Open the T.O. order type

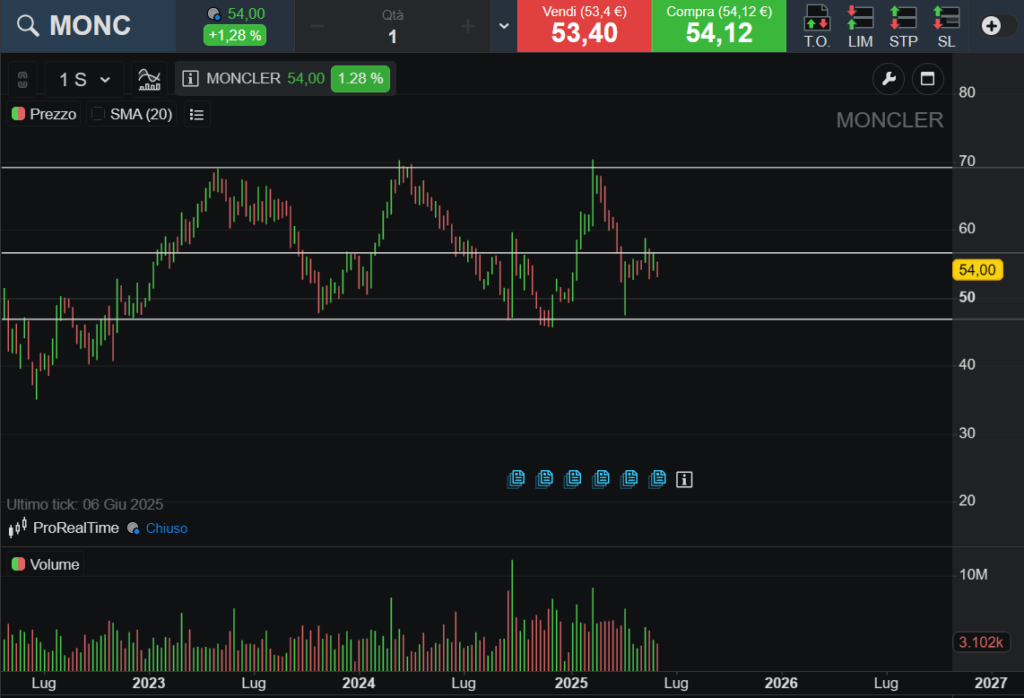pos(817,26)
